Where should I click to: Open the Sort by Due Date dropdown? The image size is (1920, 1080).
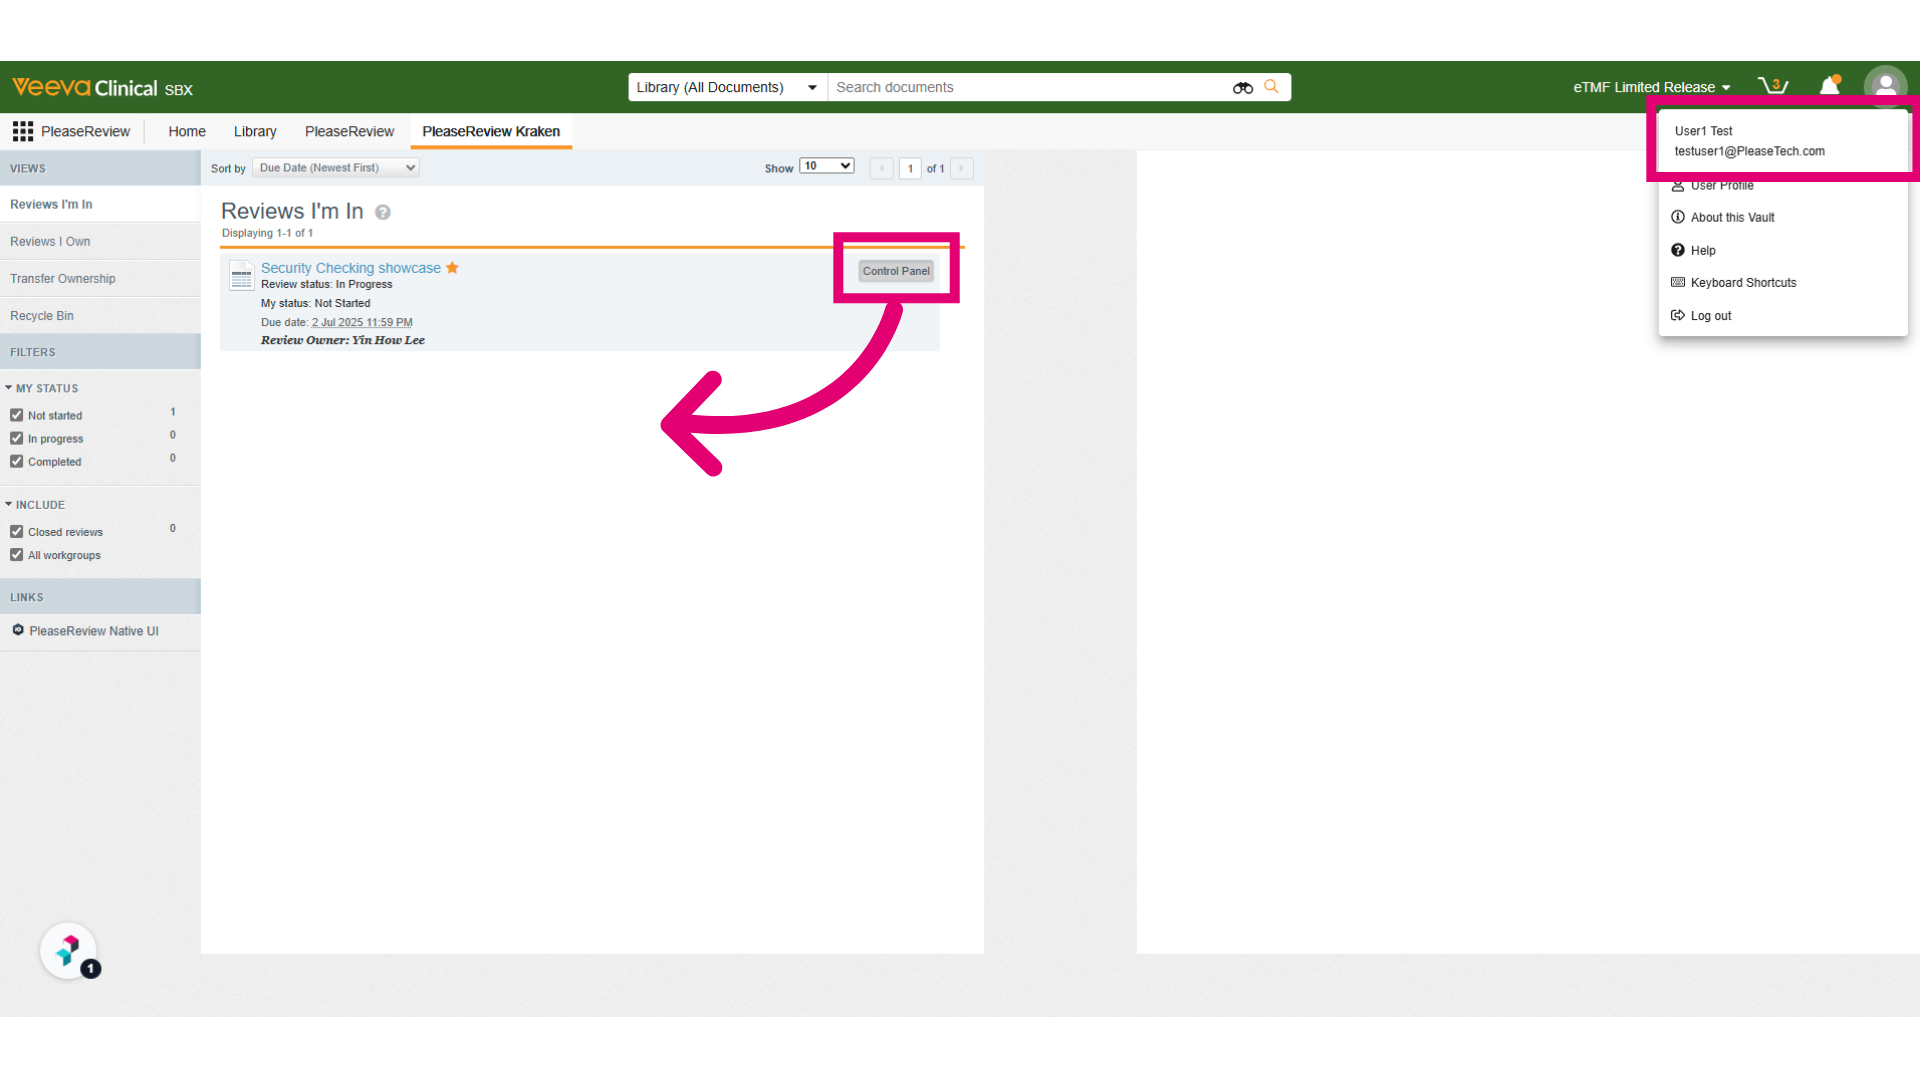pos(335,168)
